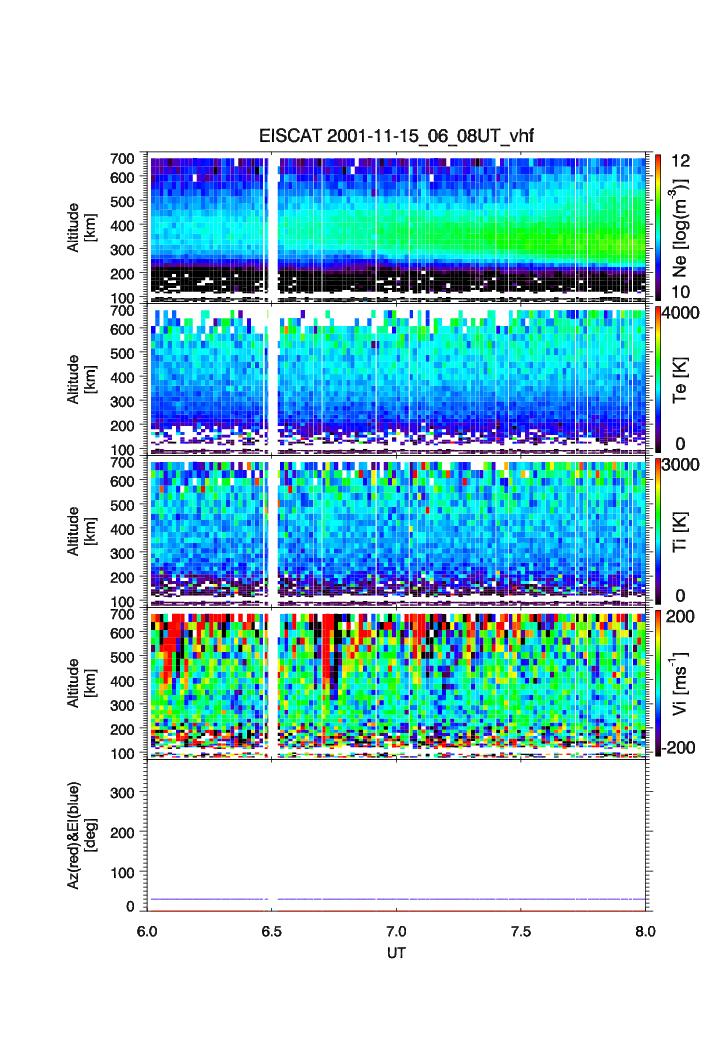Click the 8.0 tick on the UT axis
The image size is (708, 1063).
point(645,930)
